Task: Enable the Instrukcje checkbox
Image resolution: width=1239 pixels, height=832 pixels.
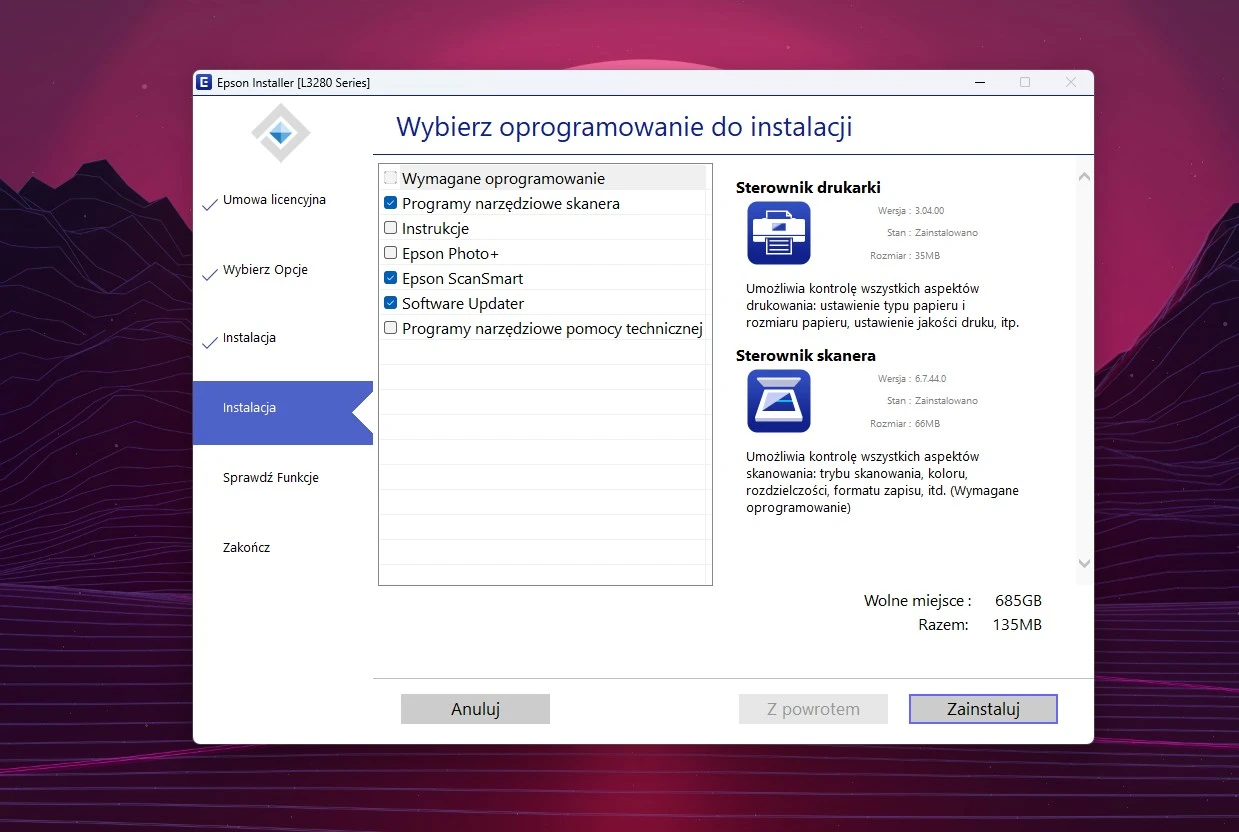Action: (x=391, y=228)
